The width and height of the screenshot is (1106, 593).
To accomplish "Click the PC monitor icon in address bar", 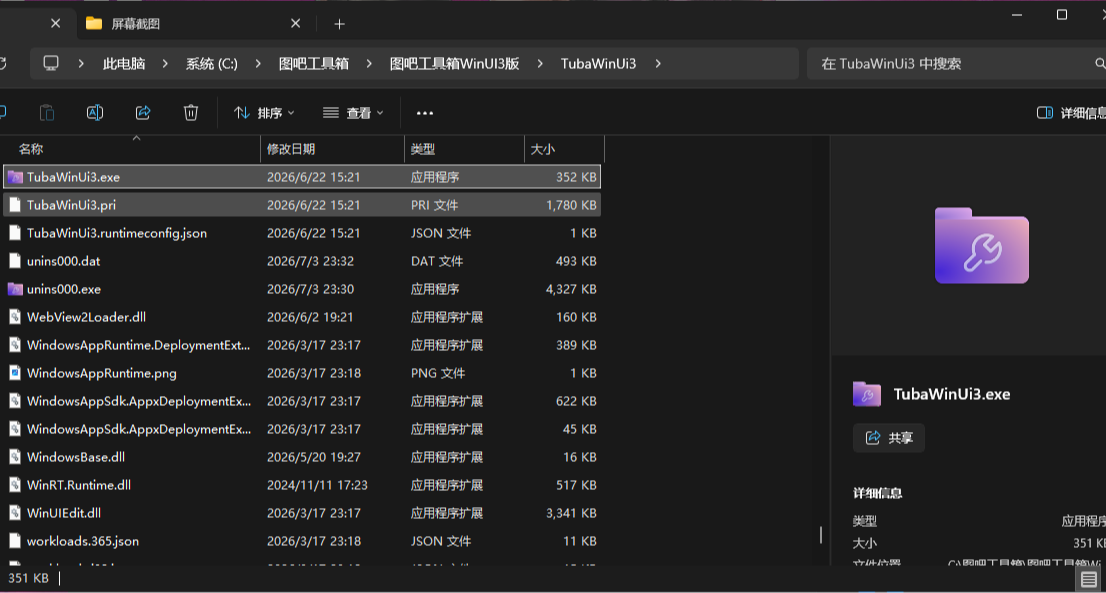I will click(51, 63).
